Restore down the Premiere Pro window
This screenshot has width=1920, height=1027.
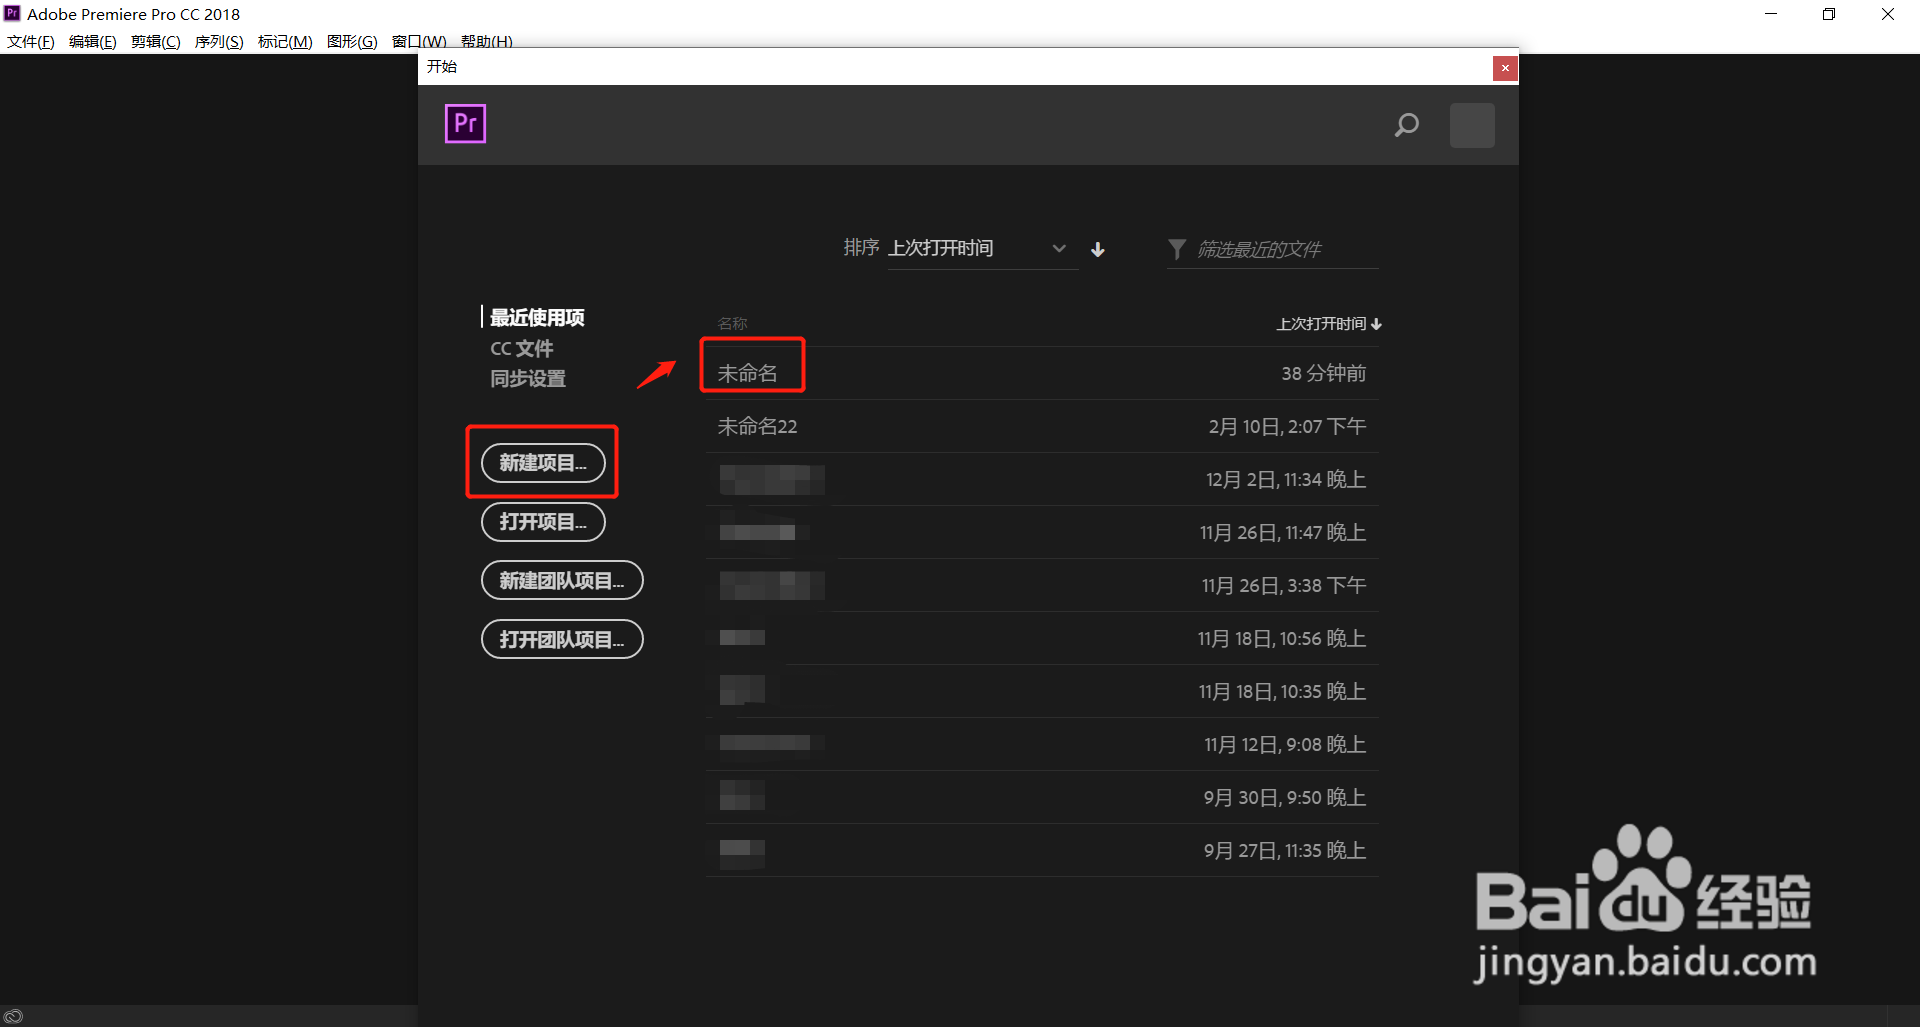pyautogui.click(x=1829, y=14)
